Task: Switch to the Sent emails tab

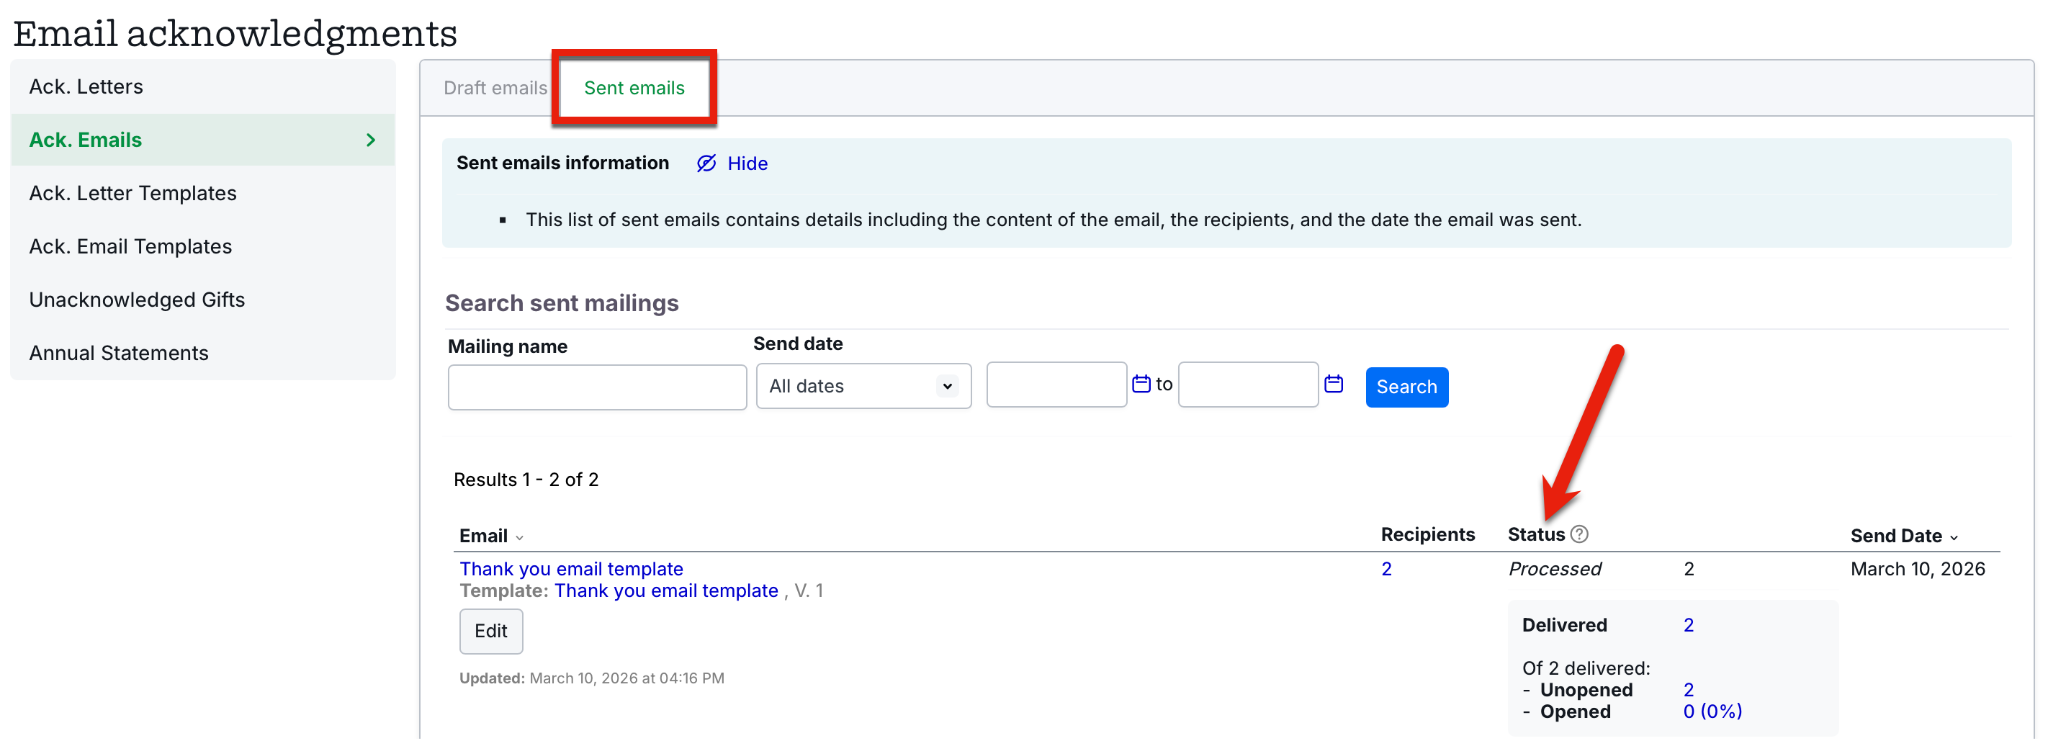Action: 634,88
